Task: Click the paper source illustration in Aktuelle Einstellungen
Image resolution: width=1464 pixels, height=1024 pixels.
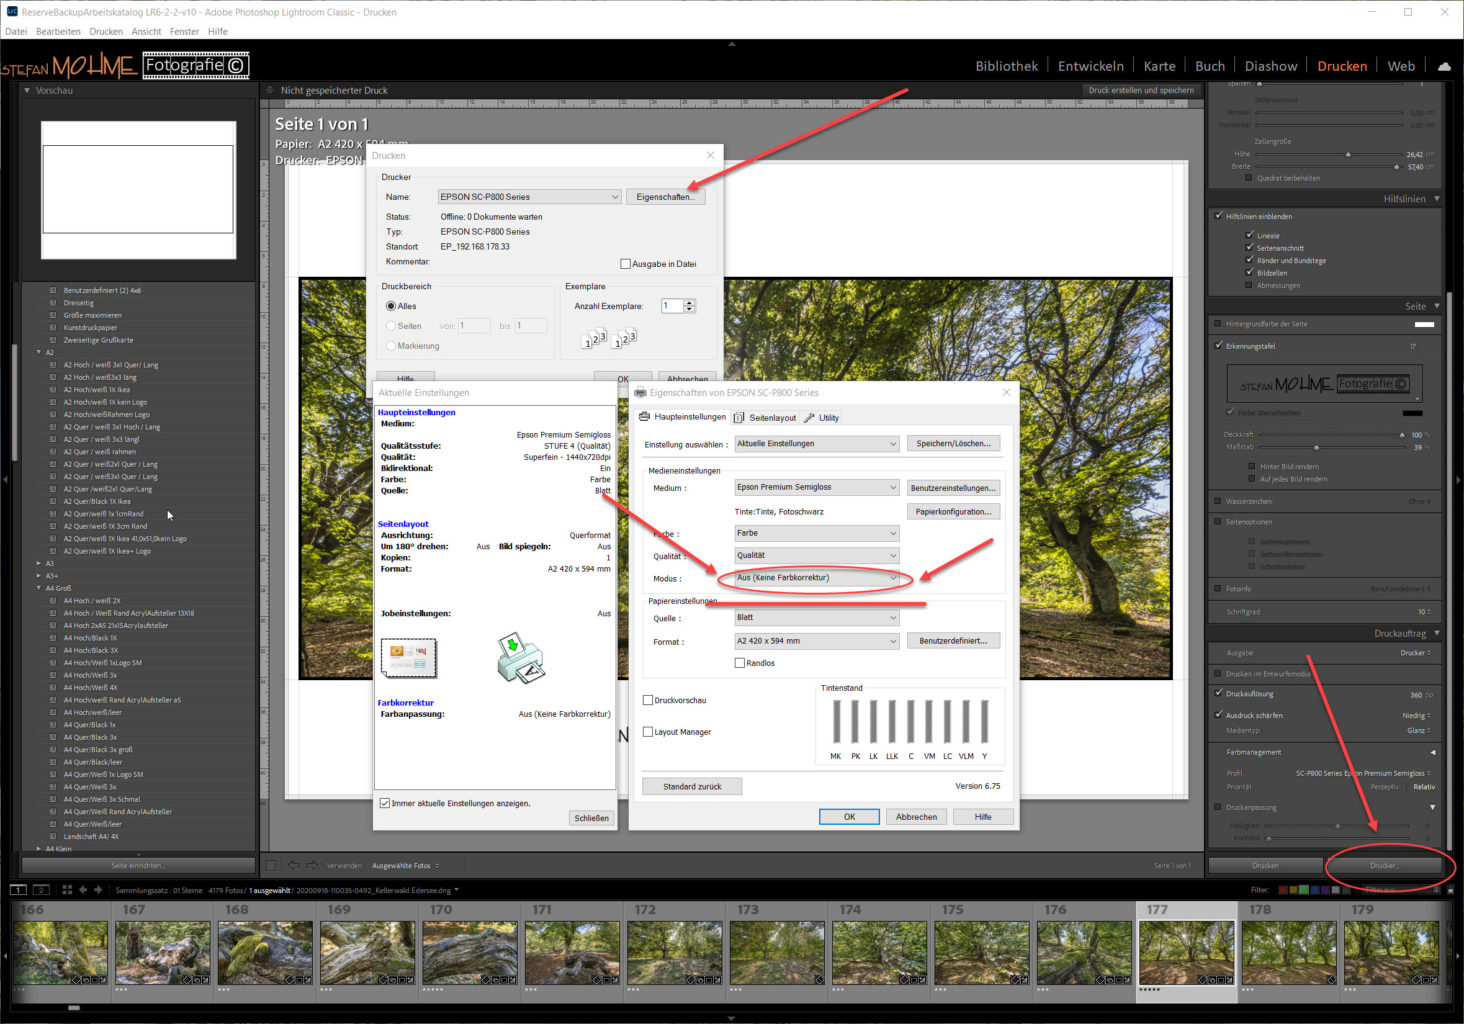Action: click(409, 658)
